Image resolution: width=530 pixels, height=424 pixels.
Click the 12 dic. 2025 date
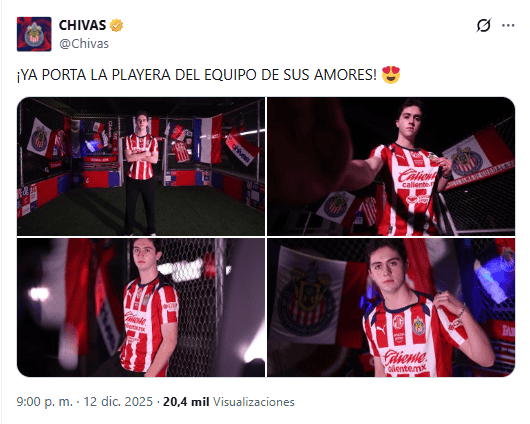pos(118,402)
